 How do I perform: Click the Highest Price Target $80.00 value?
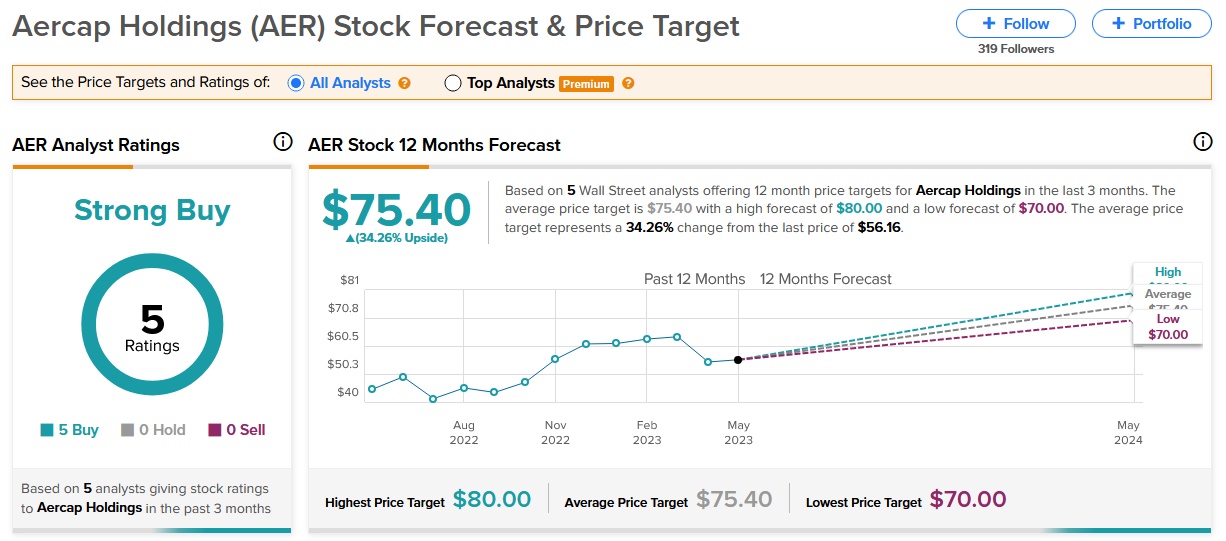(492, 499)
